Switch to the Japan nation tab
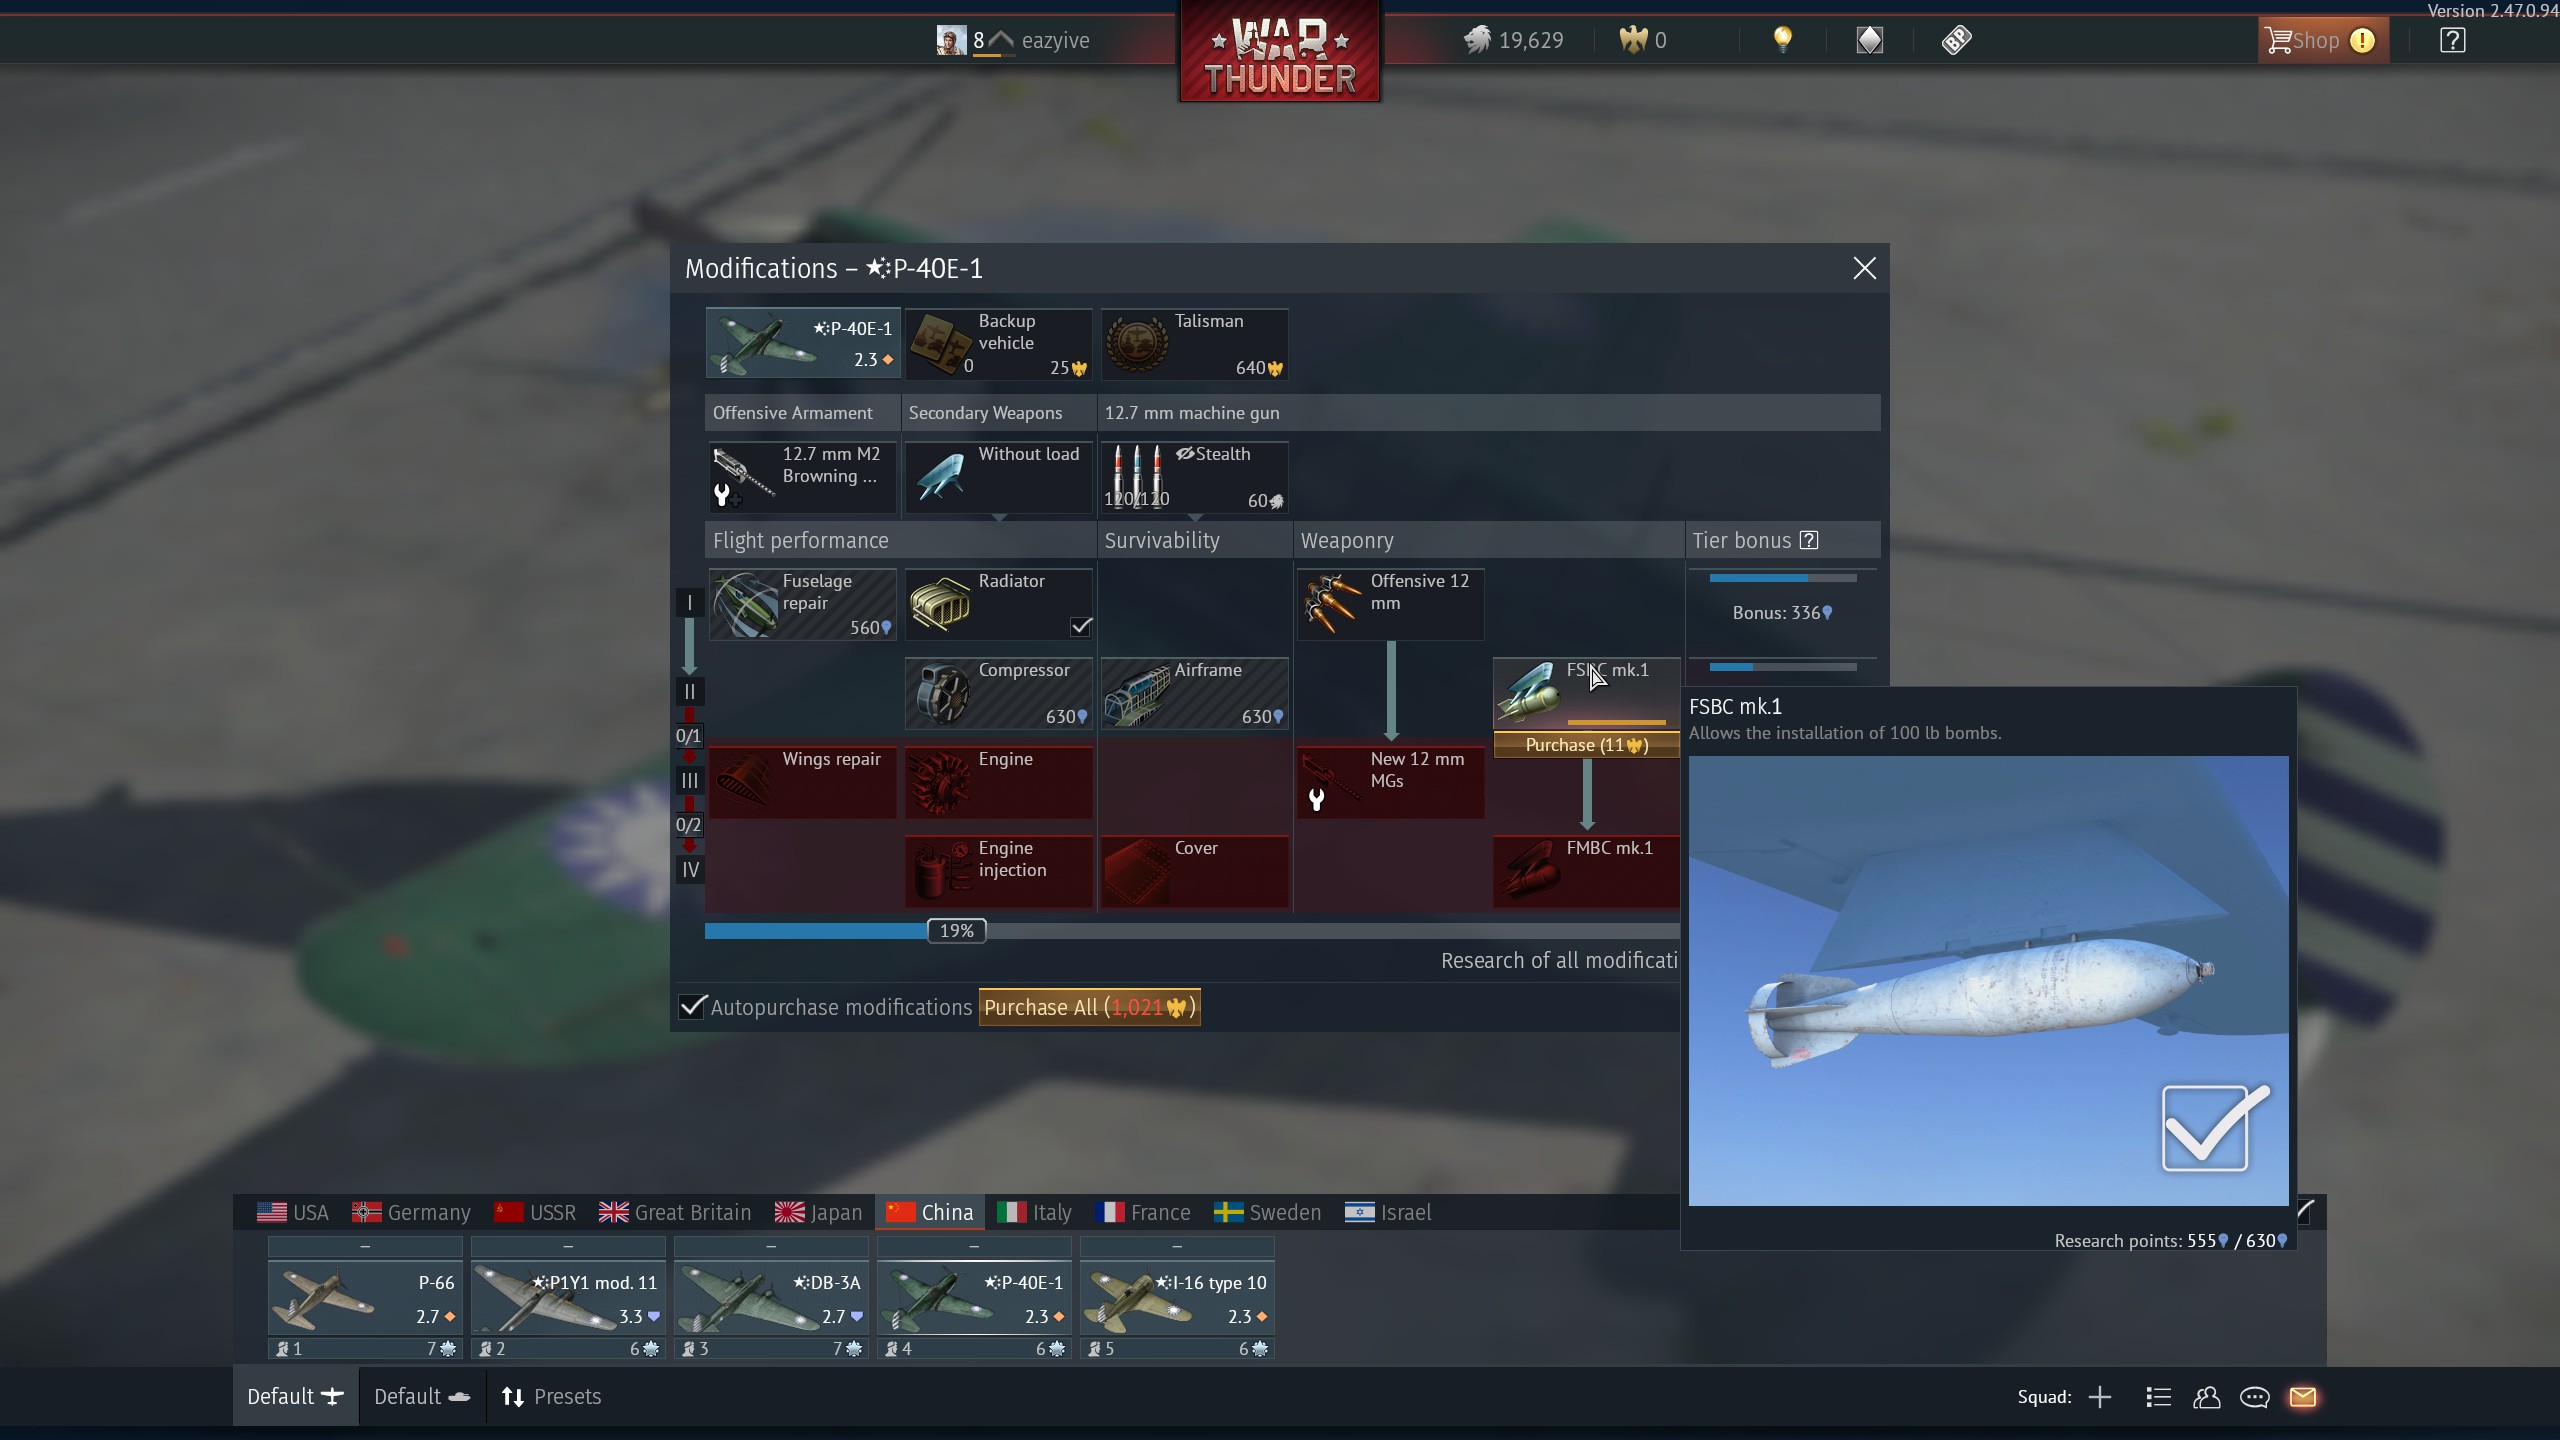The width and height of the screenshot is (2560, 1440). pyautogui.click(x=818, y=1212)
